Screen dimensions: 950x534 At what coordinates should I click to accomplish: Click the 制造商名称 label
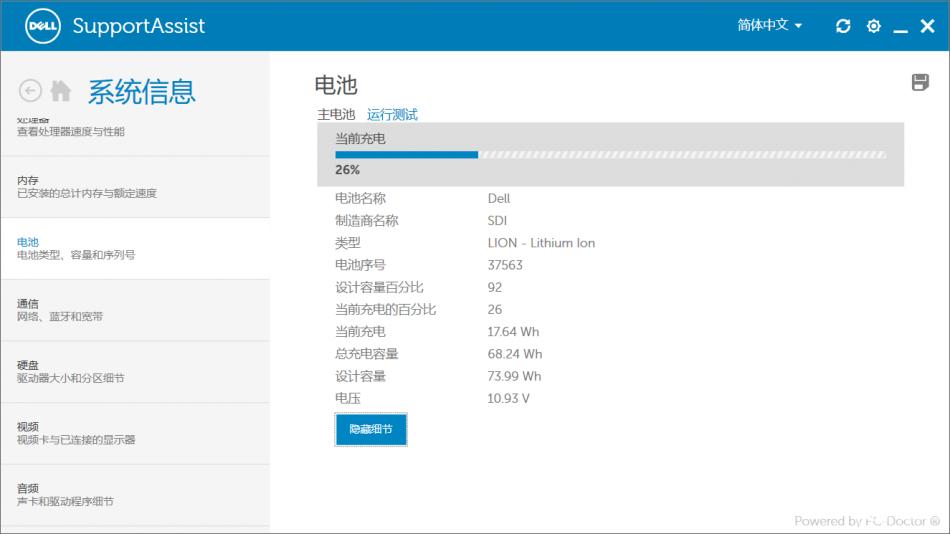click(367, 221)
